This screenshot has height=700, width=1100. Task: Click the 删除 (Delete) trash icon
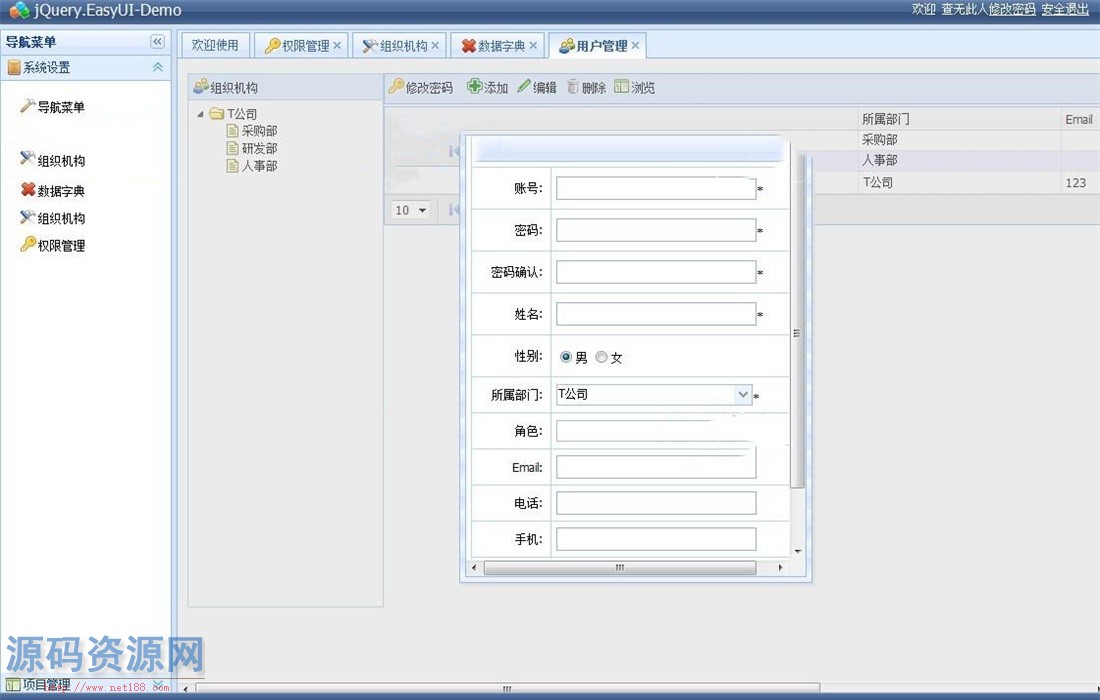coord(573,87)
